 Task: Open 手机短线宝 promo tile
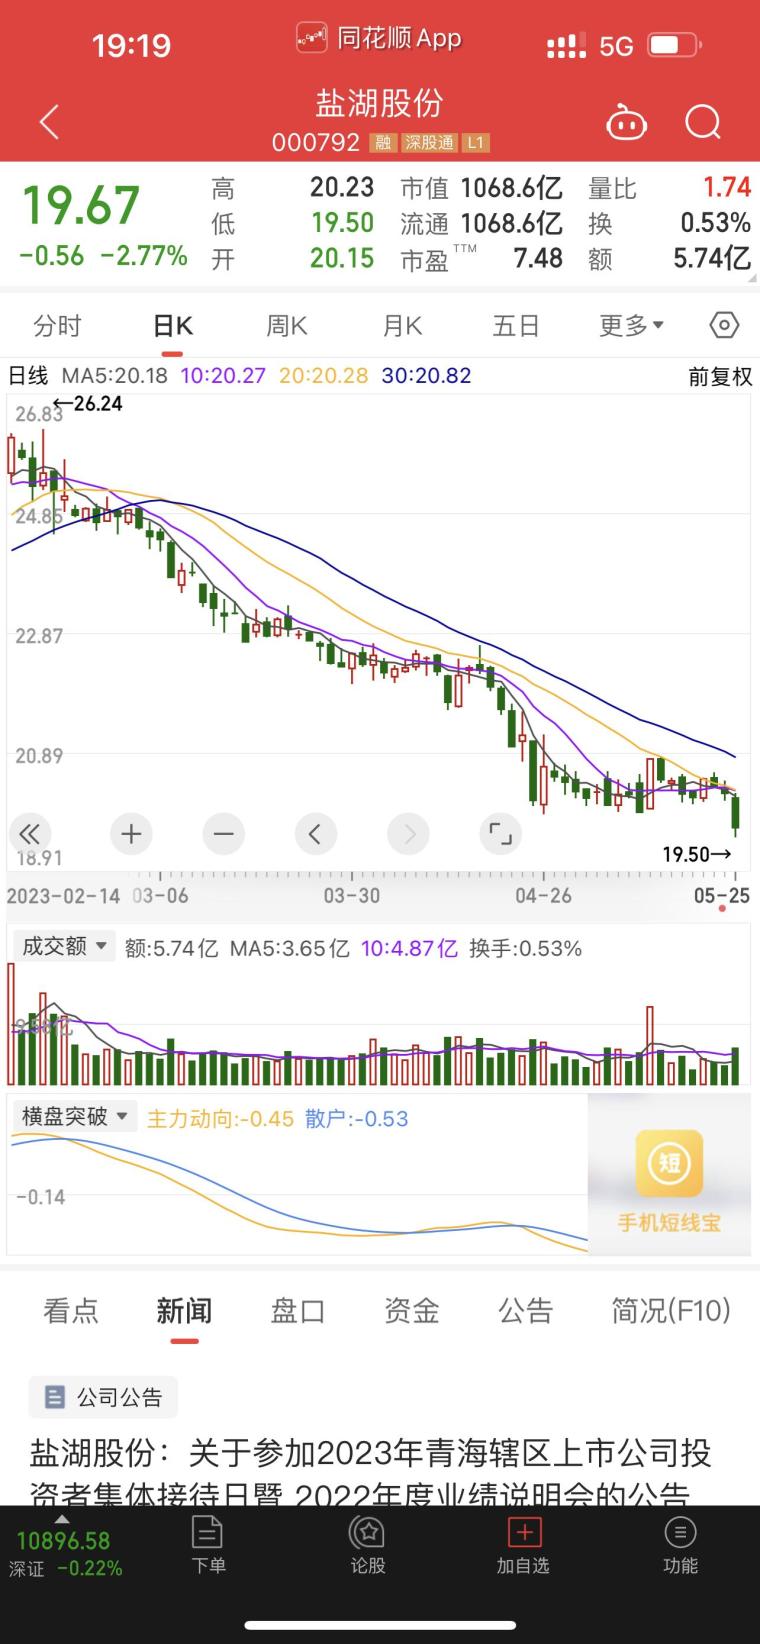[x=669, y=1176]
